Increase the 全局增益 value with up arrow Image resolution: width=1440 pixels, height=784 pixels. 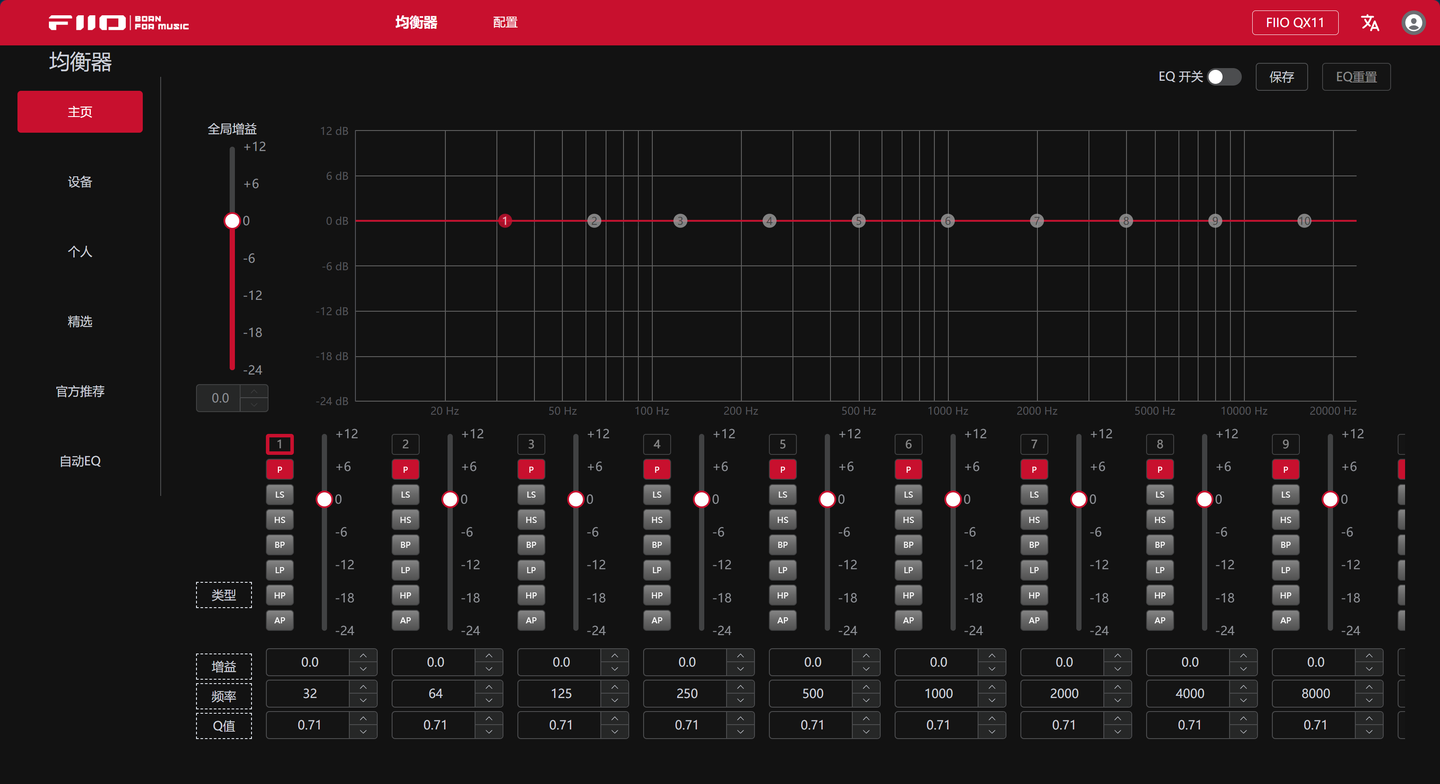(x=255, y=392)
